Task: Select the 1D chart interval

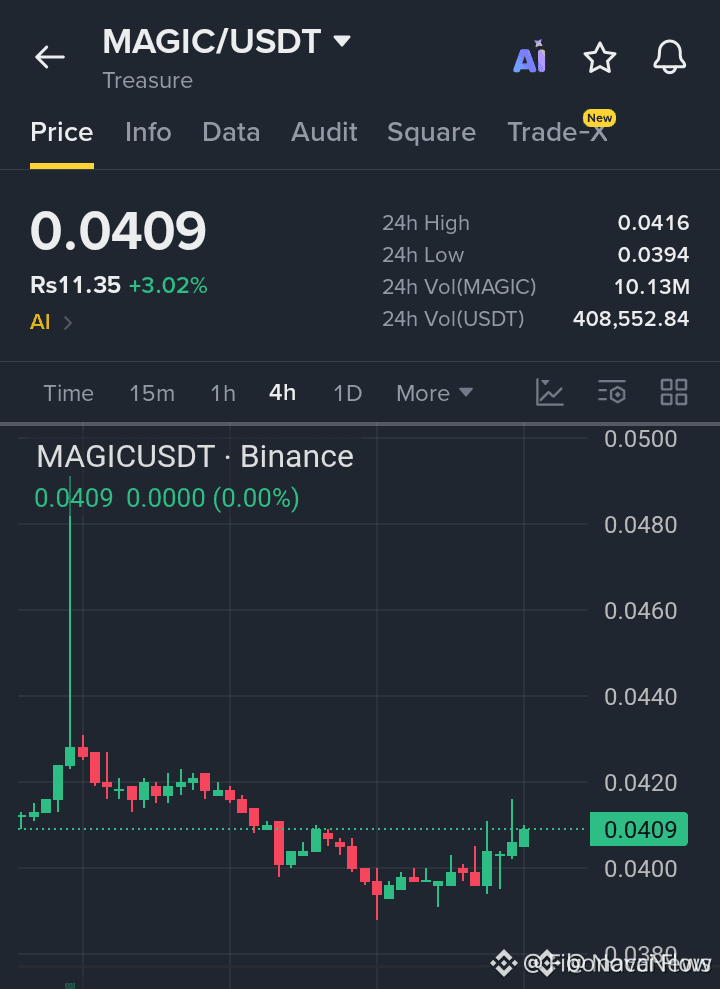Action: (347, 394)
